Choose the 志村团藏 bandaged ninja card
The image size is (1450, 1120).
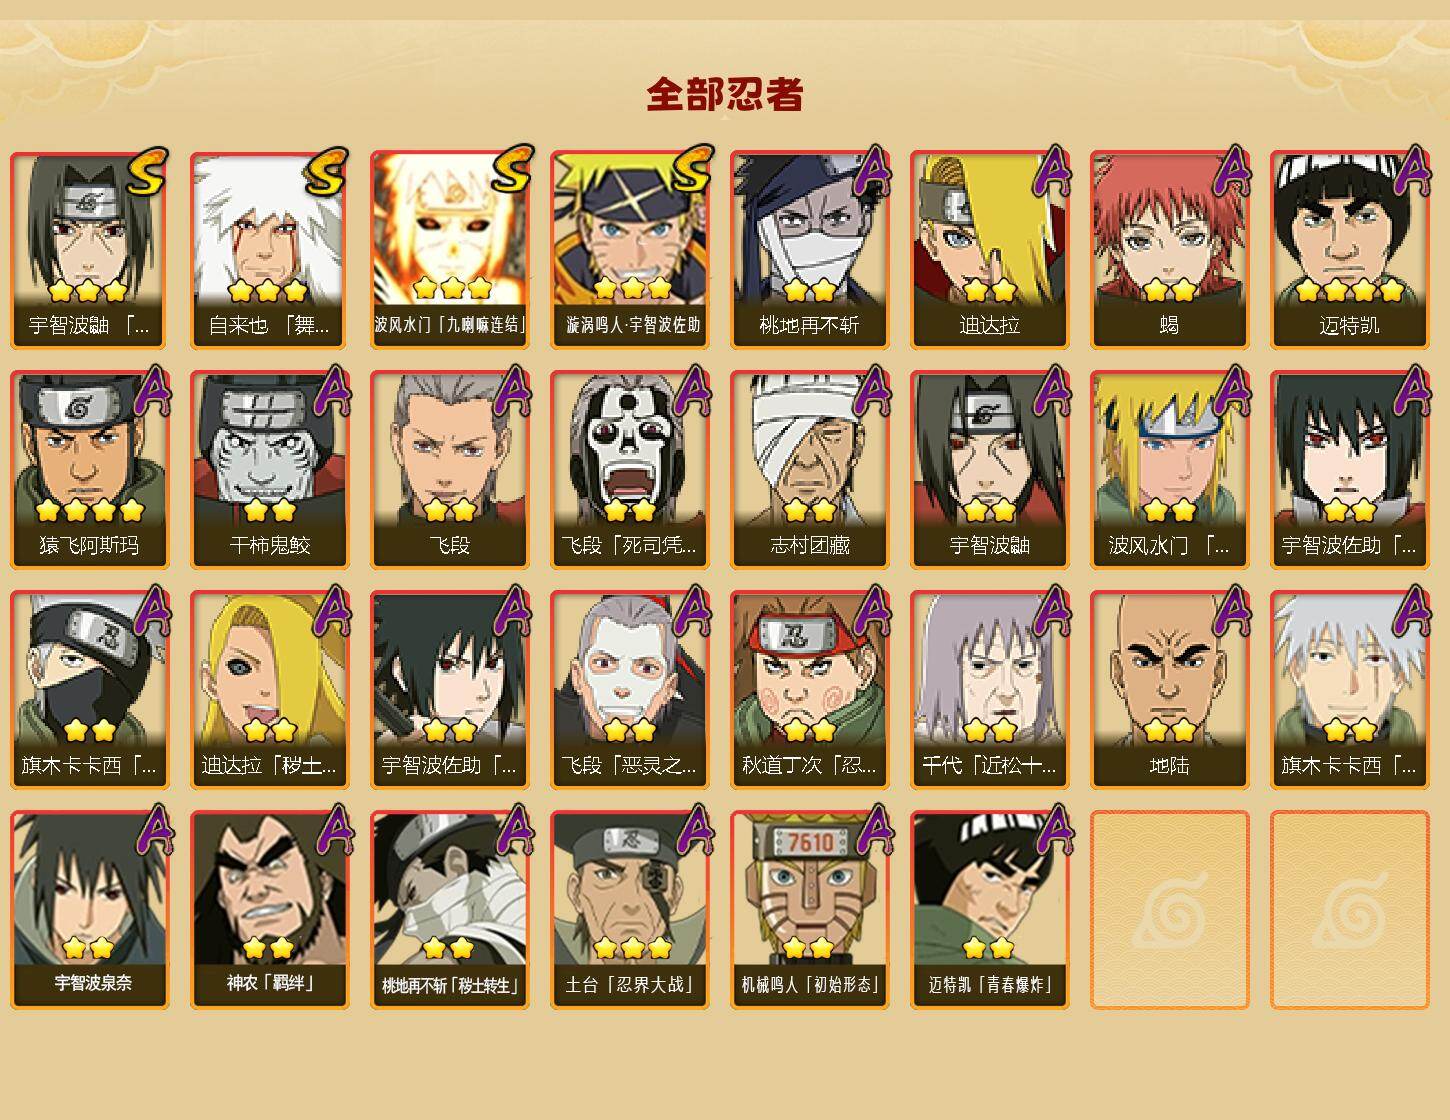pyautogui.click(x=809, y=470)
